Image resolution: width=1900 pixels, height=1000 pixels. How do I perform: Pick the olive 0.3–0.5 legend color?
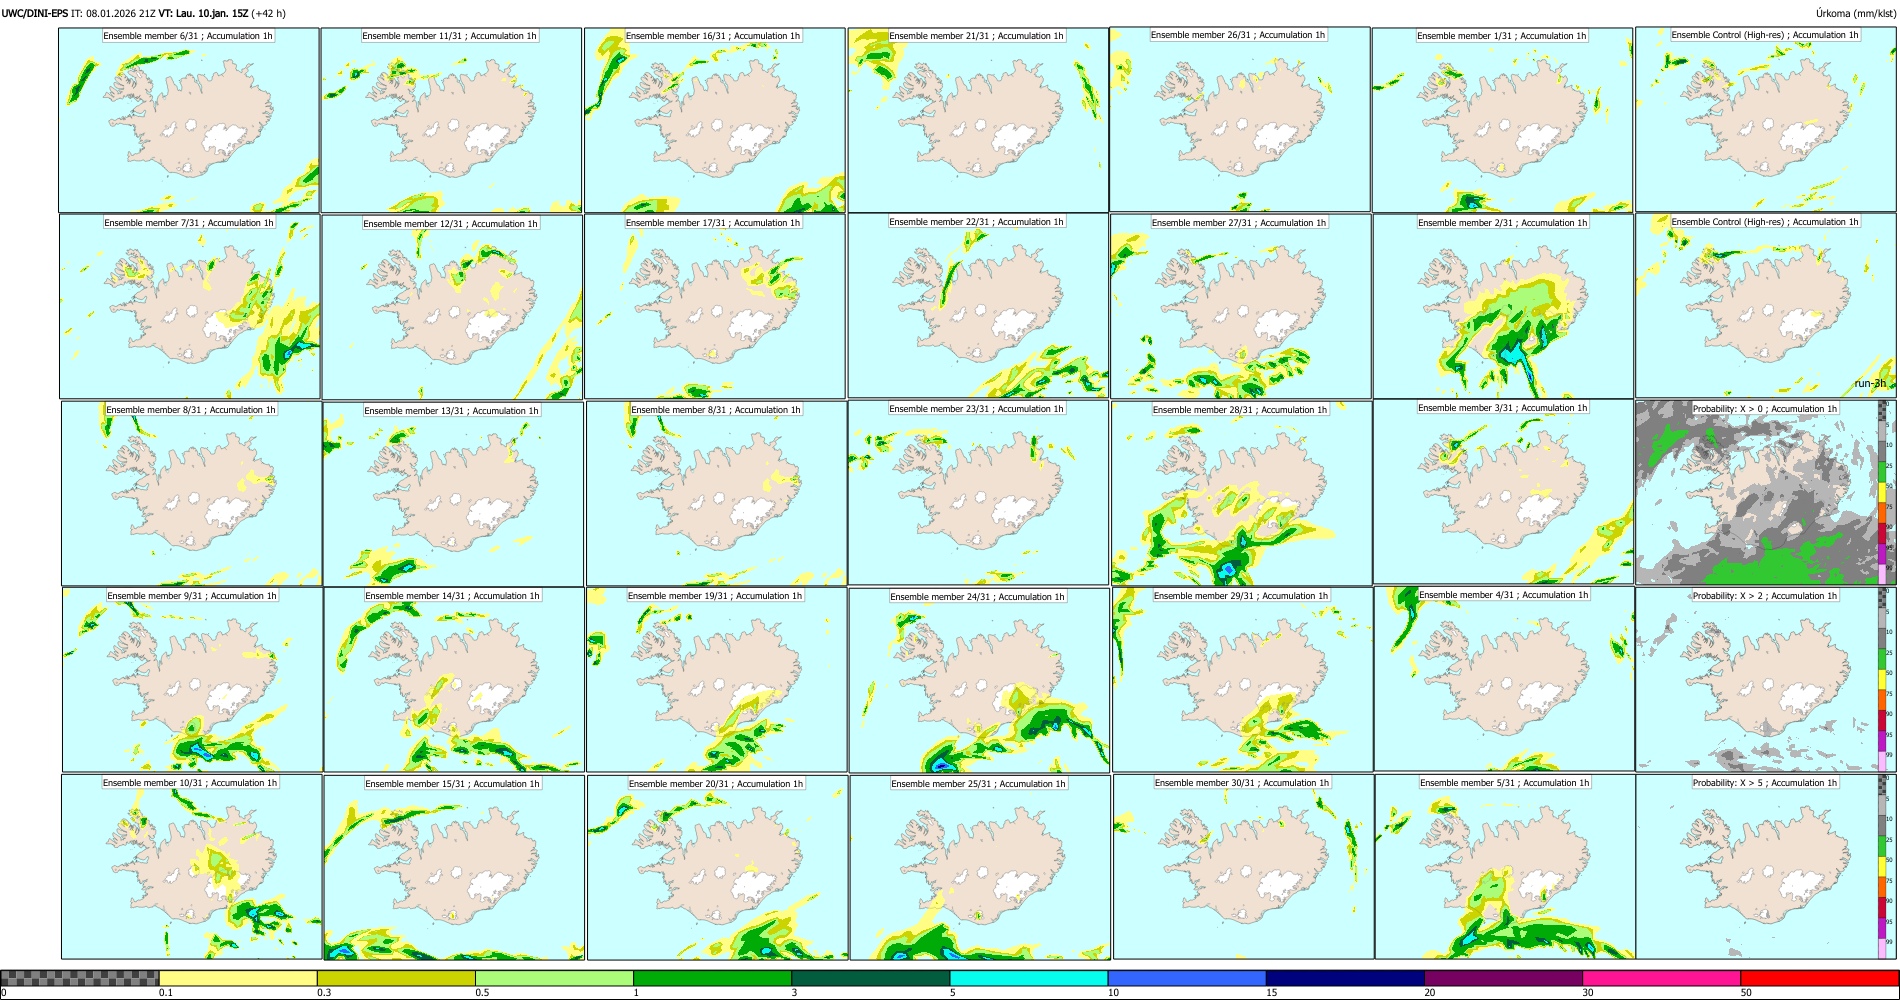coord(396,978)
